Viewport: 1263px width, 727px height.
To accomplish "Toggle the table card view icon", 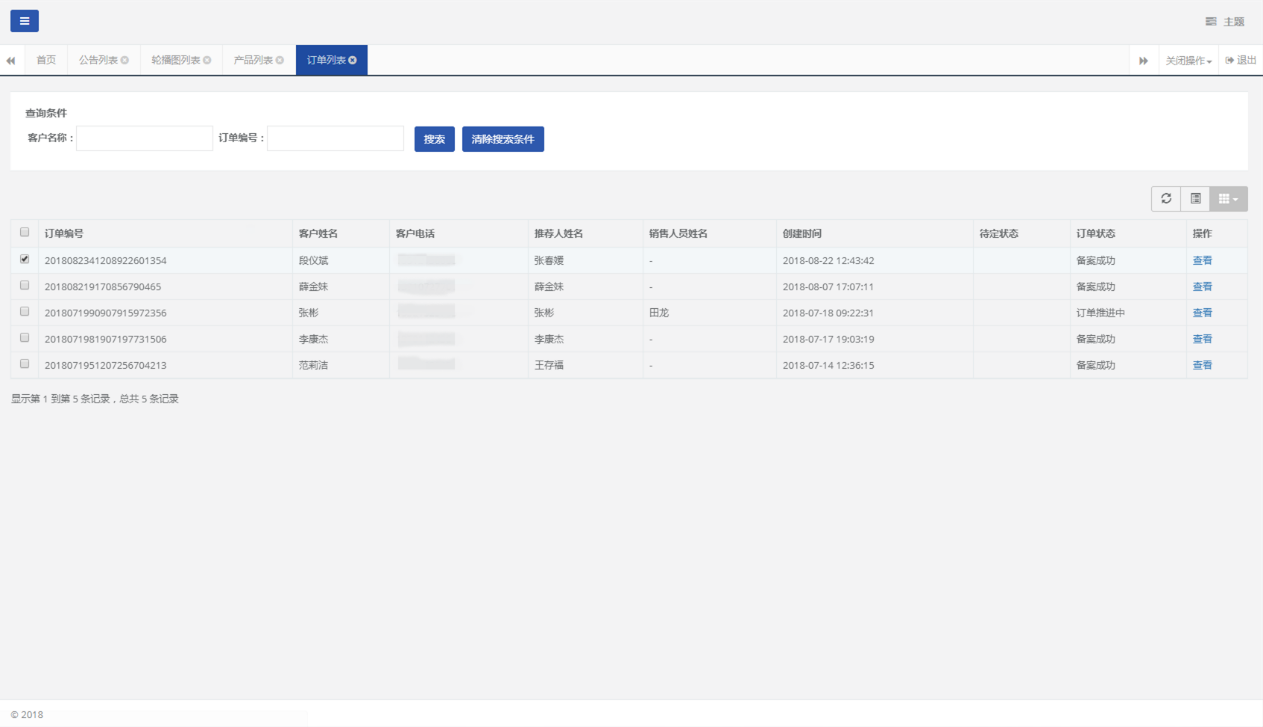I will click(1195, 199).
